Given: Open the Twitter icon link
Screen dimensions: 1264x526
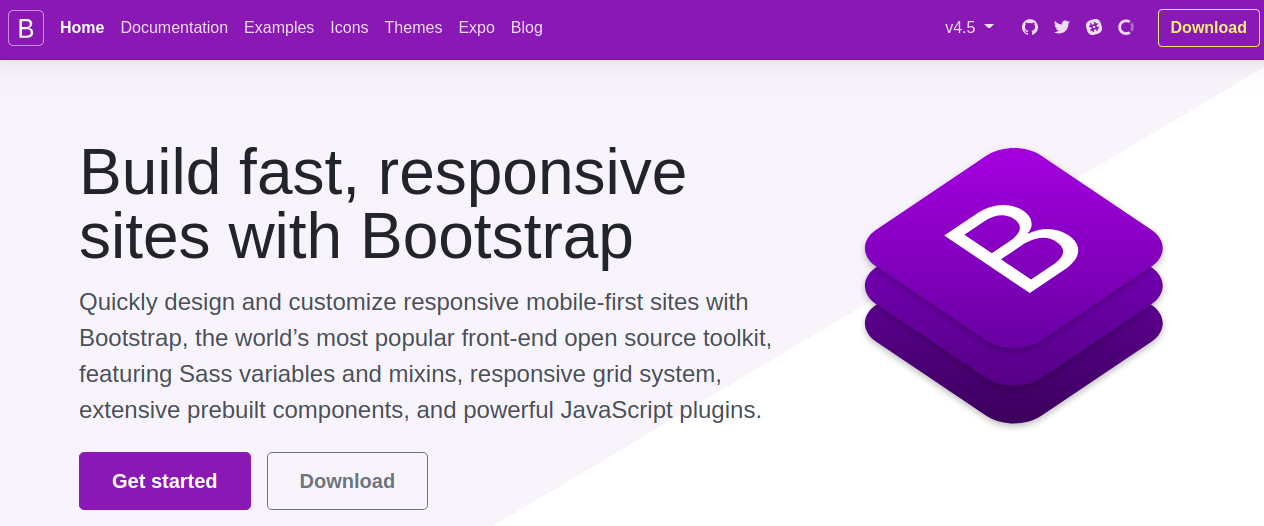Looking at the screenshot, I should [1062, 27].
